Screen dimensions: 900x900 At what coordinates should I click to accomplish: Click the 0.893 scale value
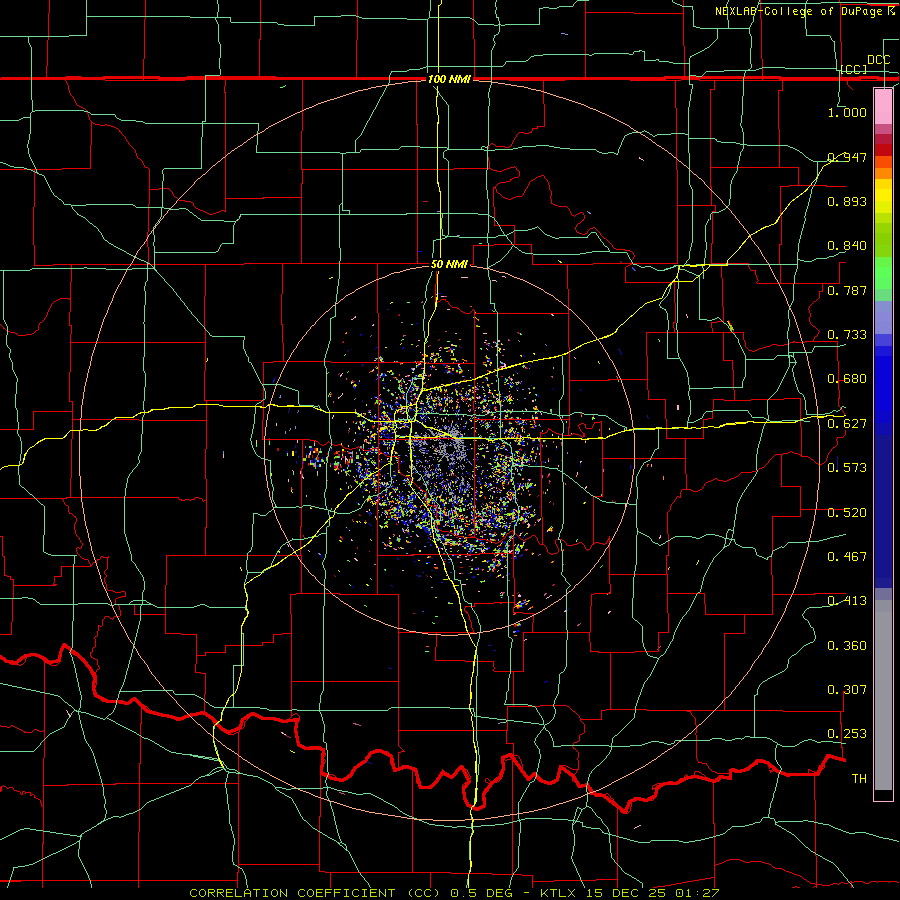(847, 201)
